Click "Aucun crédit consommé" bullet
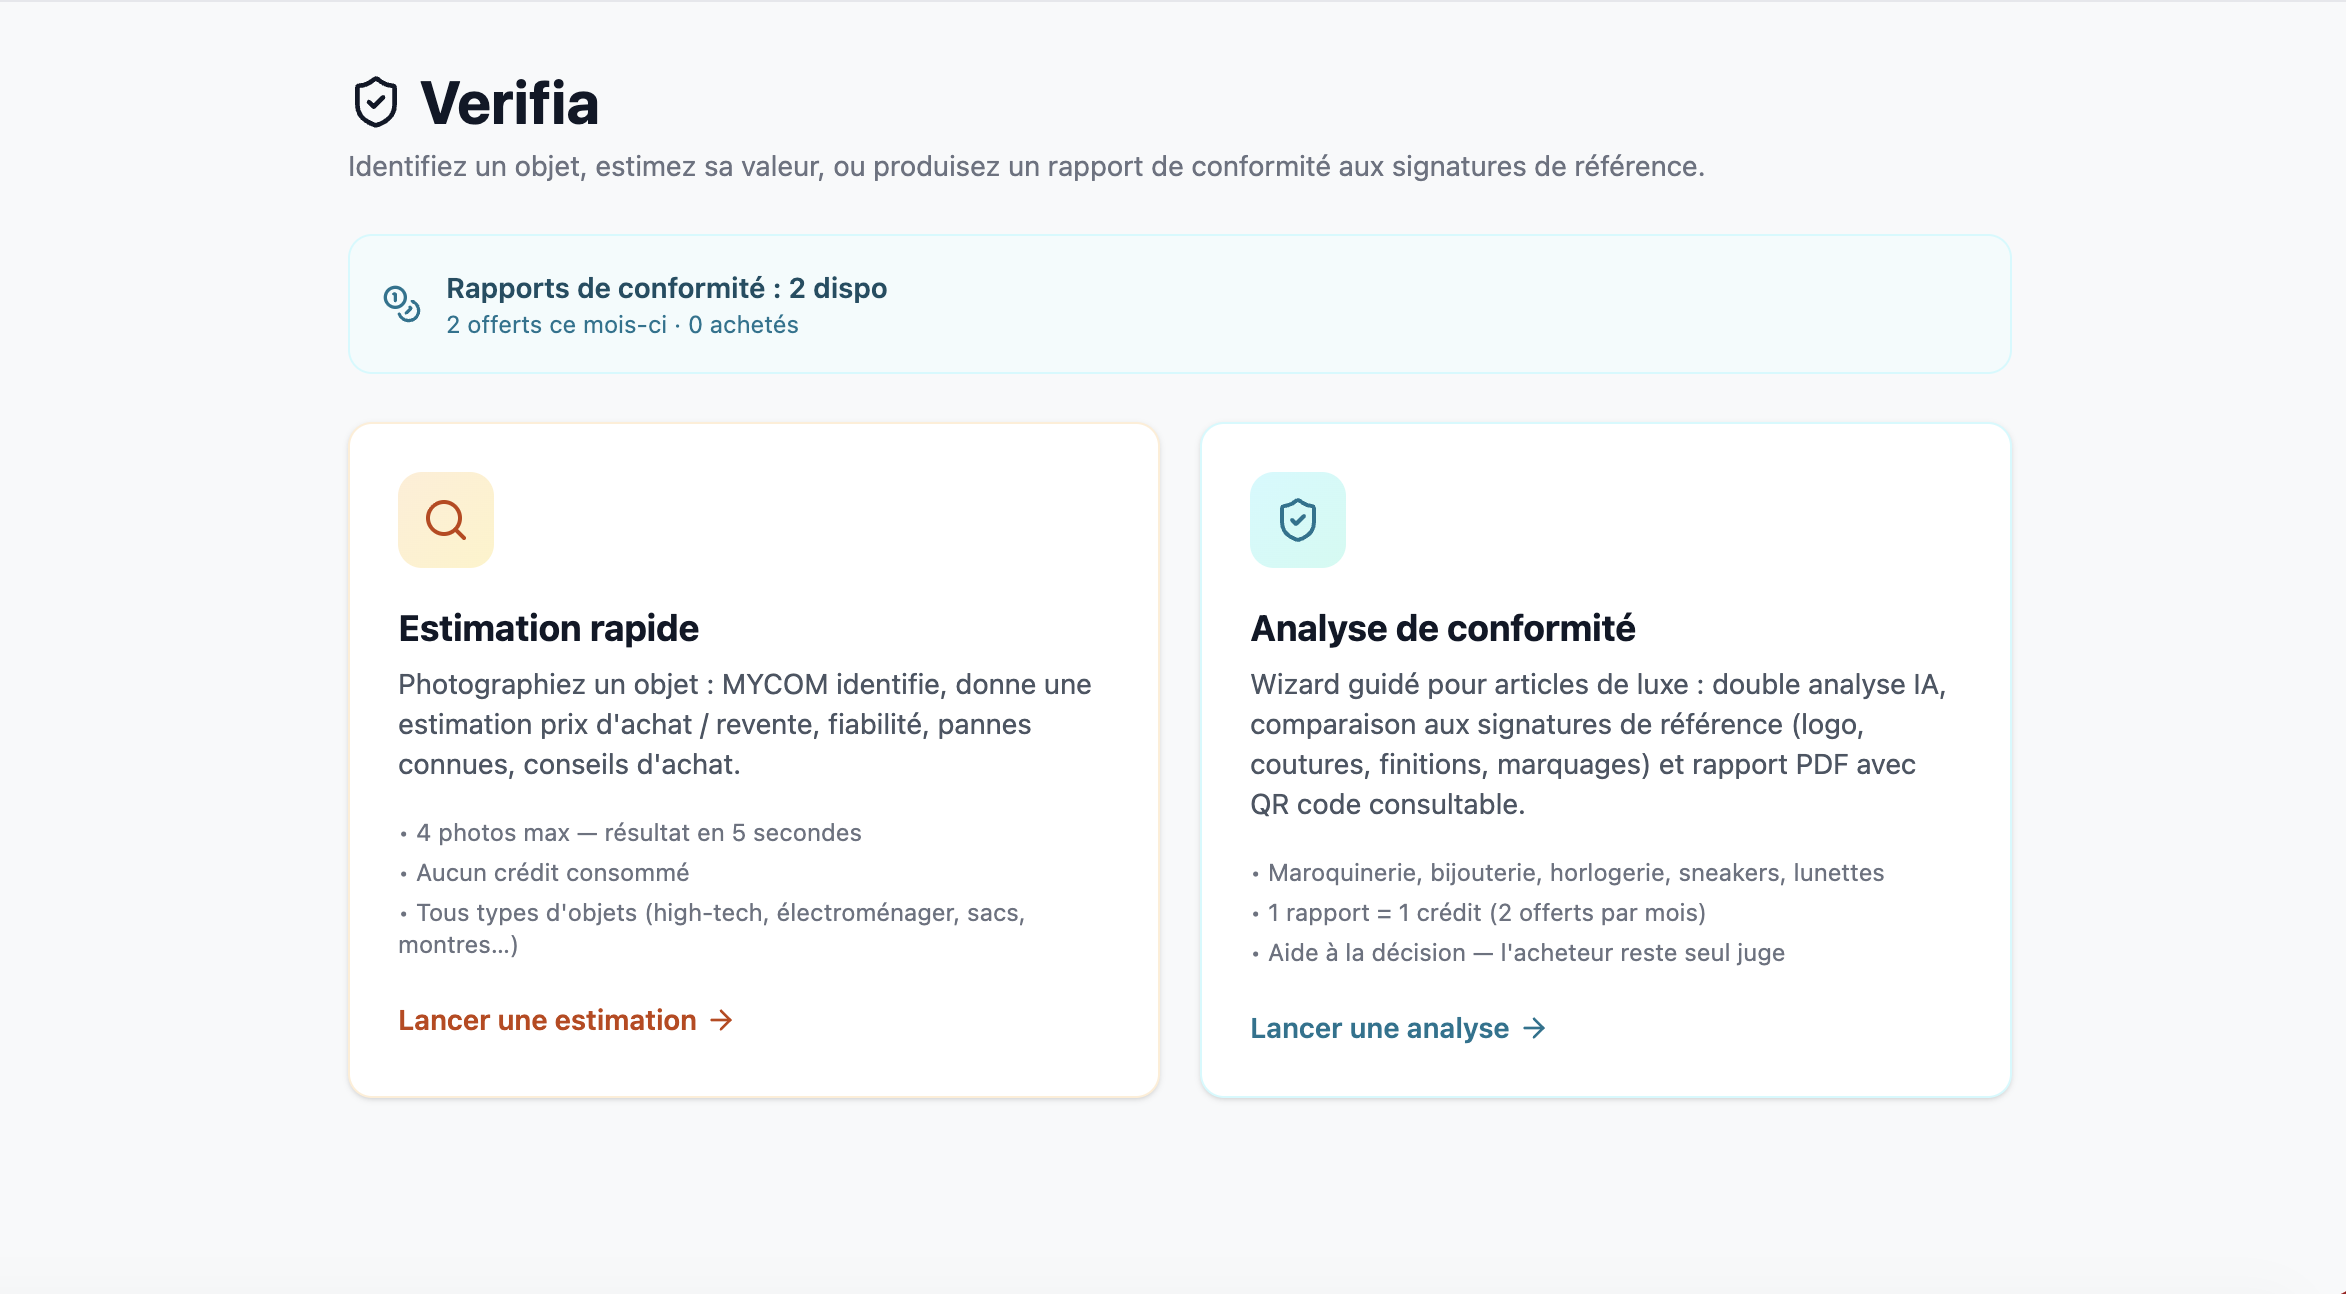 pyautogui.click(x=544, y=873)
